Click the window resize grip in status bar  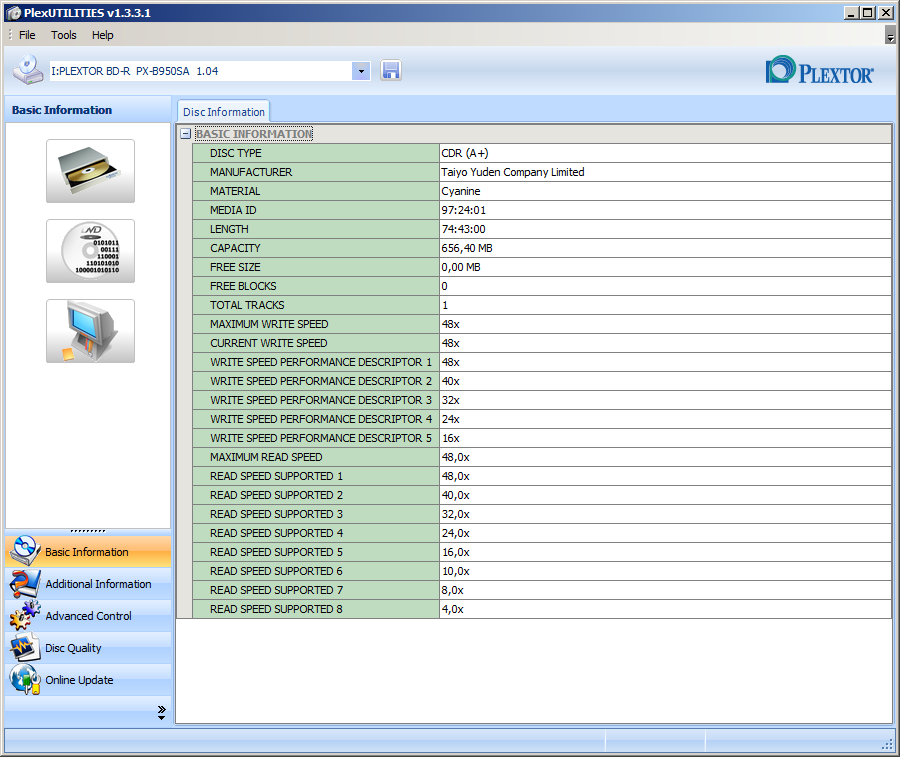coord(887,744)
